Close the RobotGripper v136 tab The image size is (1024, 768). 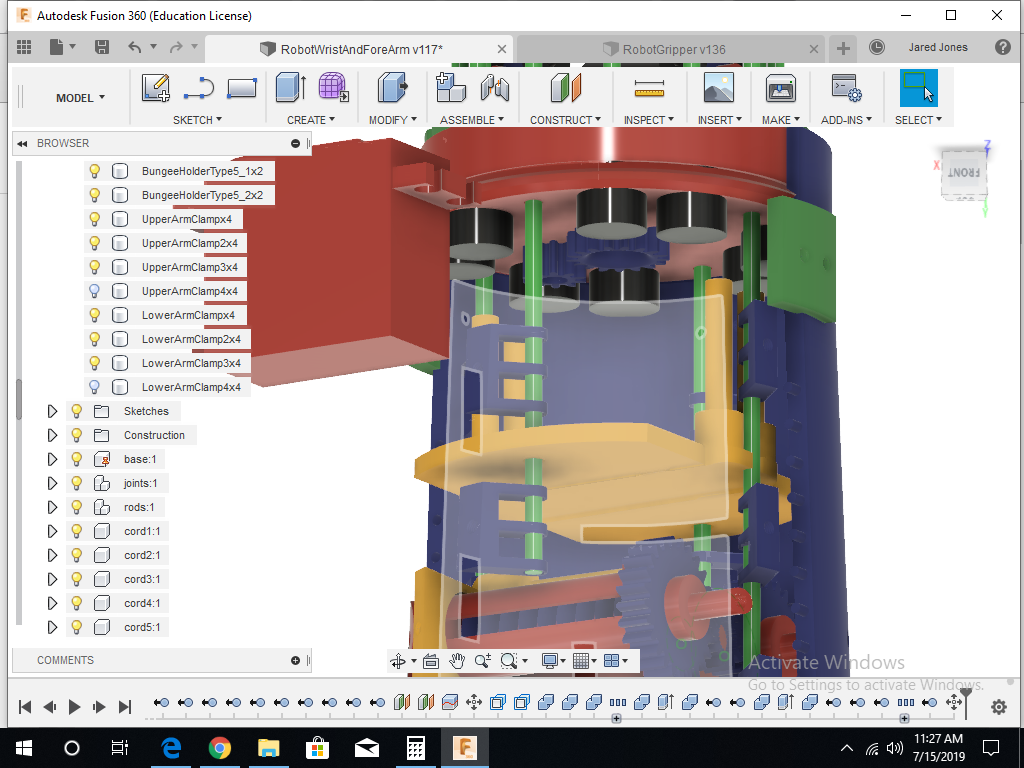pos(814,49)
